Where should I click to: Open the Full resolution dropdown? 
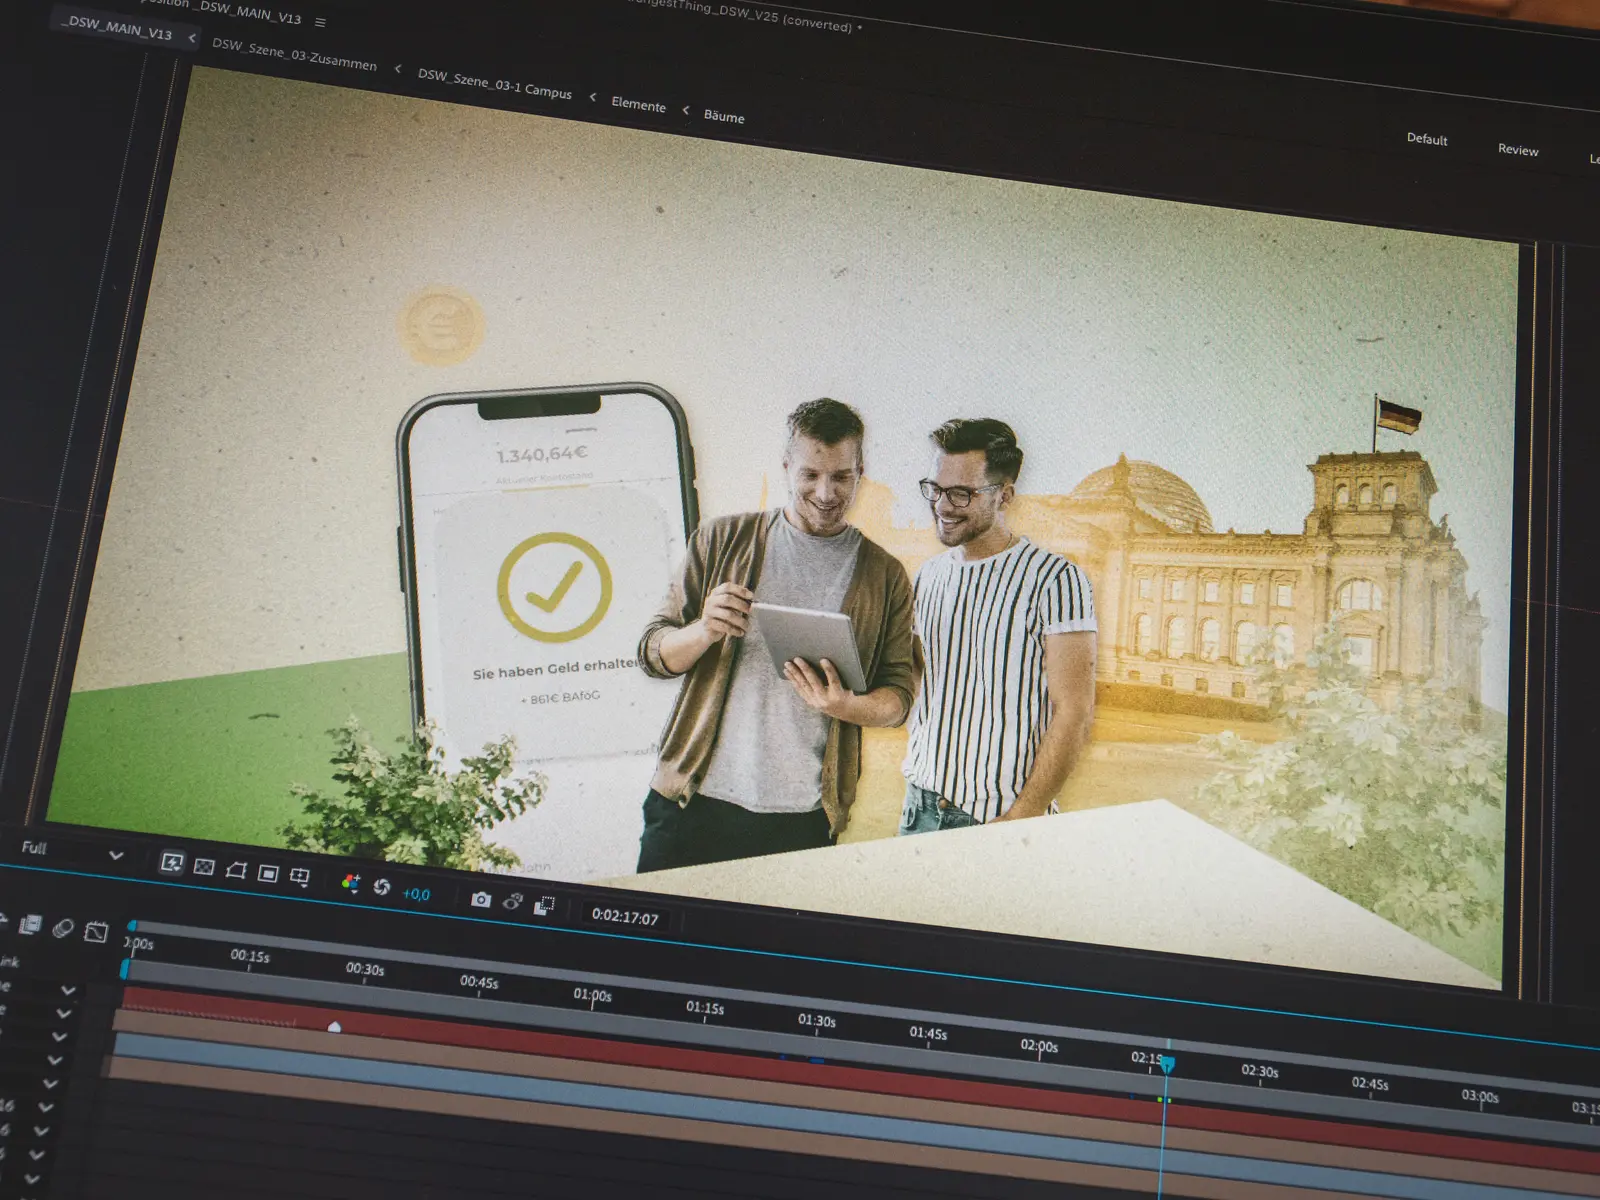[72, 851]
